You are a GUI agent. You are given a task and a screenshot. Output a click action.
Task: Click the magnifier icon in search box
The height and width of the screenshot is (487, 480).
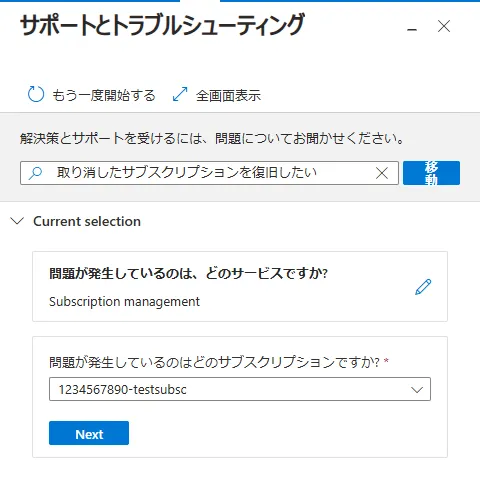pyautogui.click(x=35, y=173)
